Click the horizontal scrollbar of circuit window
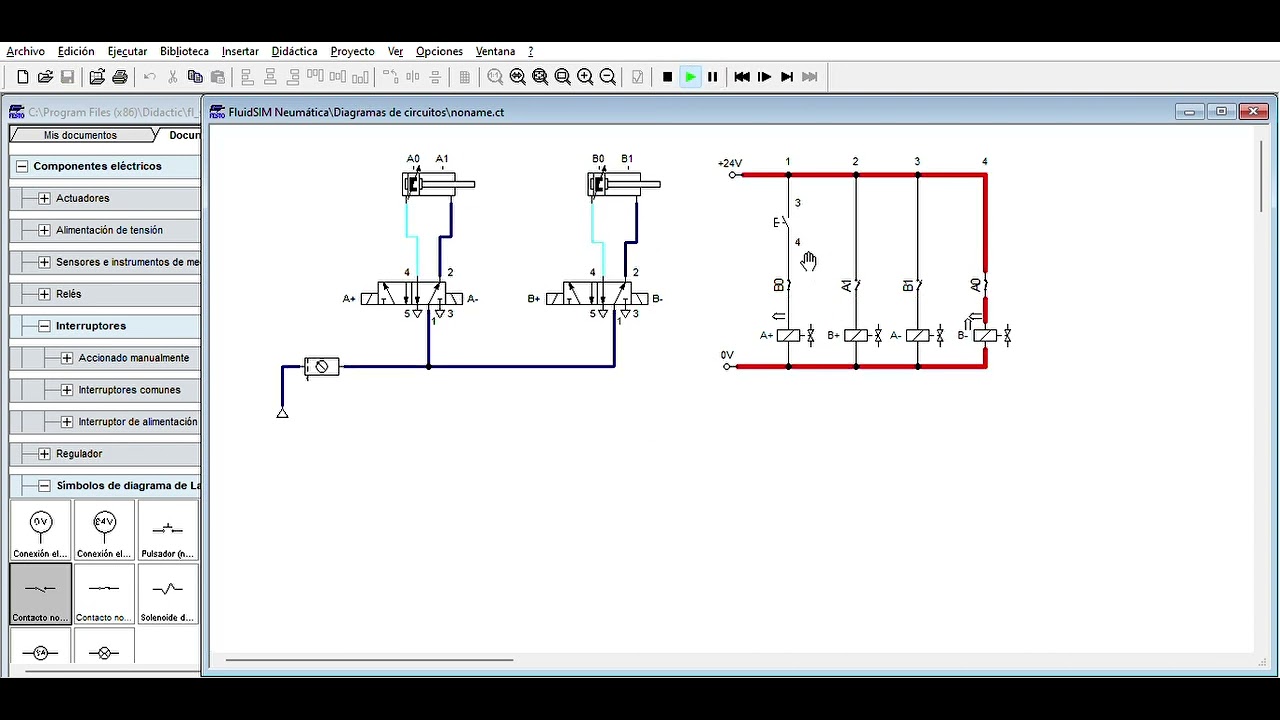 coord(369,660)
